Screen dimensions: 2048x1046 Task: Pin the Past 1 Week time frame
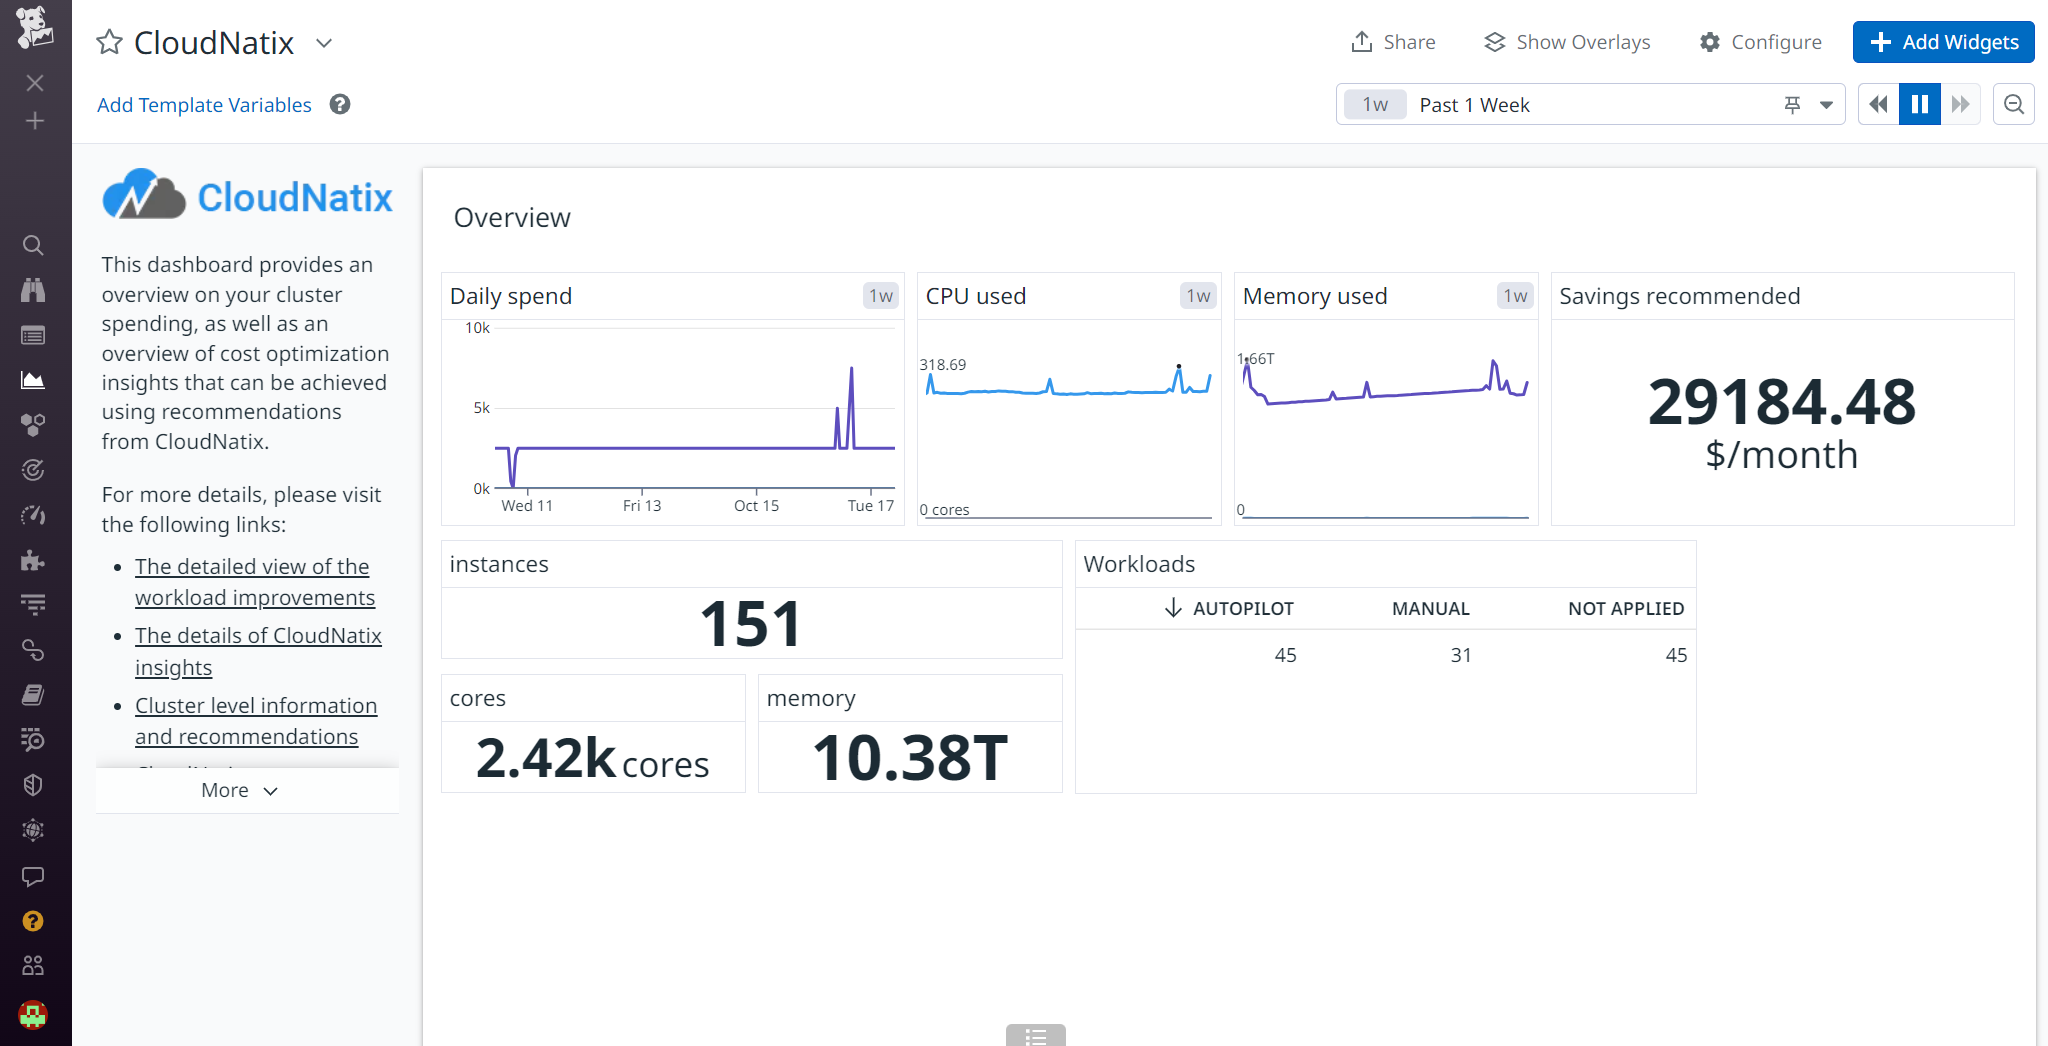tap(1791, 103)
